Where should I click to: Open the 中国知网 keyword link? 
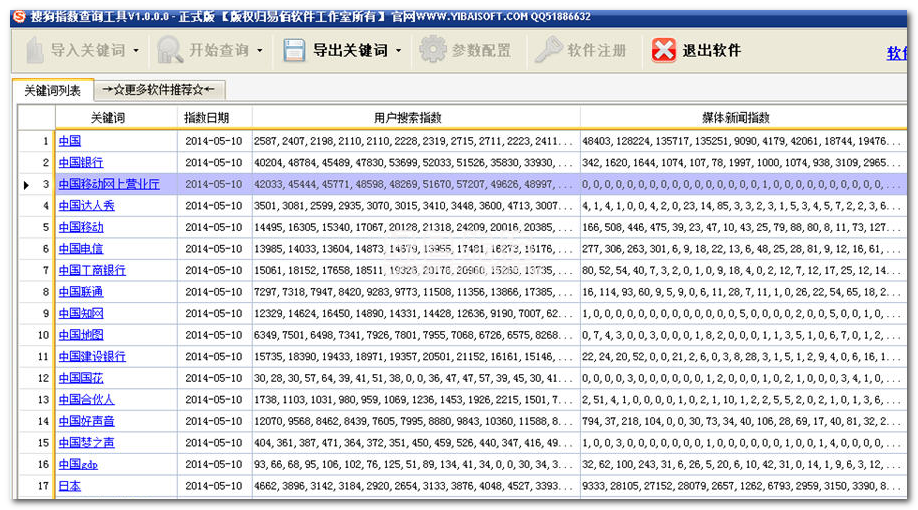pyautogui.click(x=81, y=313)
